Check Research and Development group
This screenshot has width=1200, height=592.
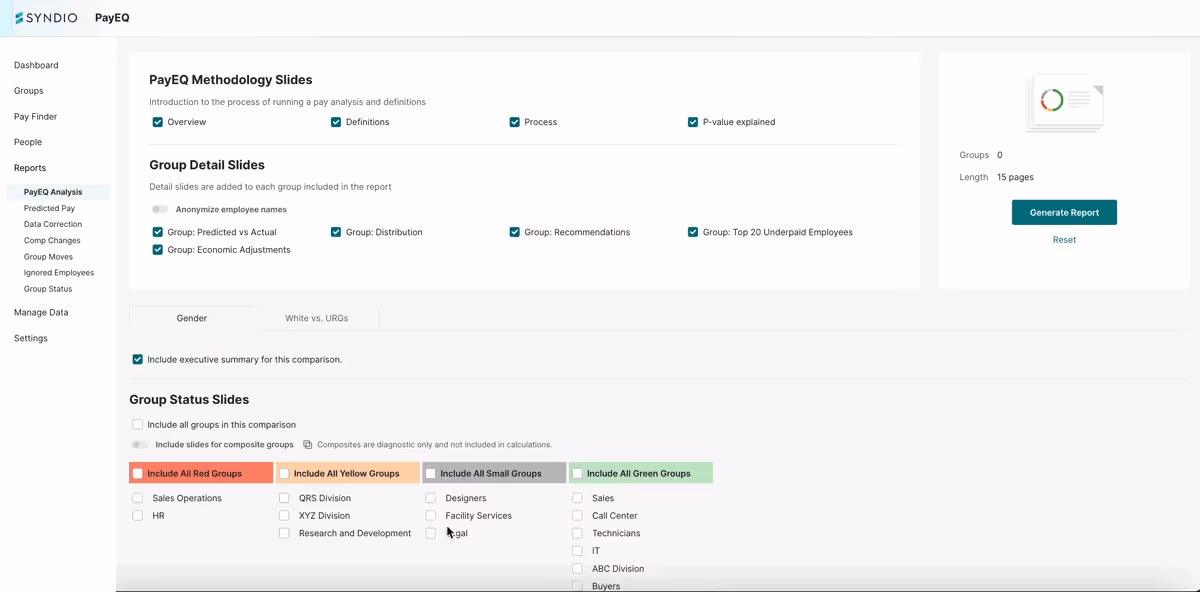point(284,533)
